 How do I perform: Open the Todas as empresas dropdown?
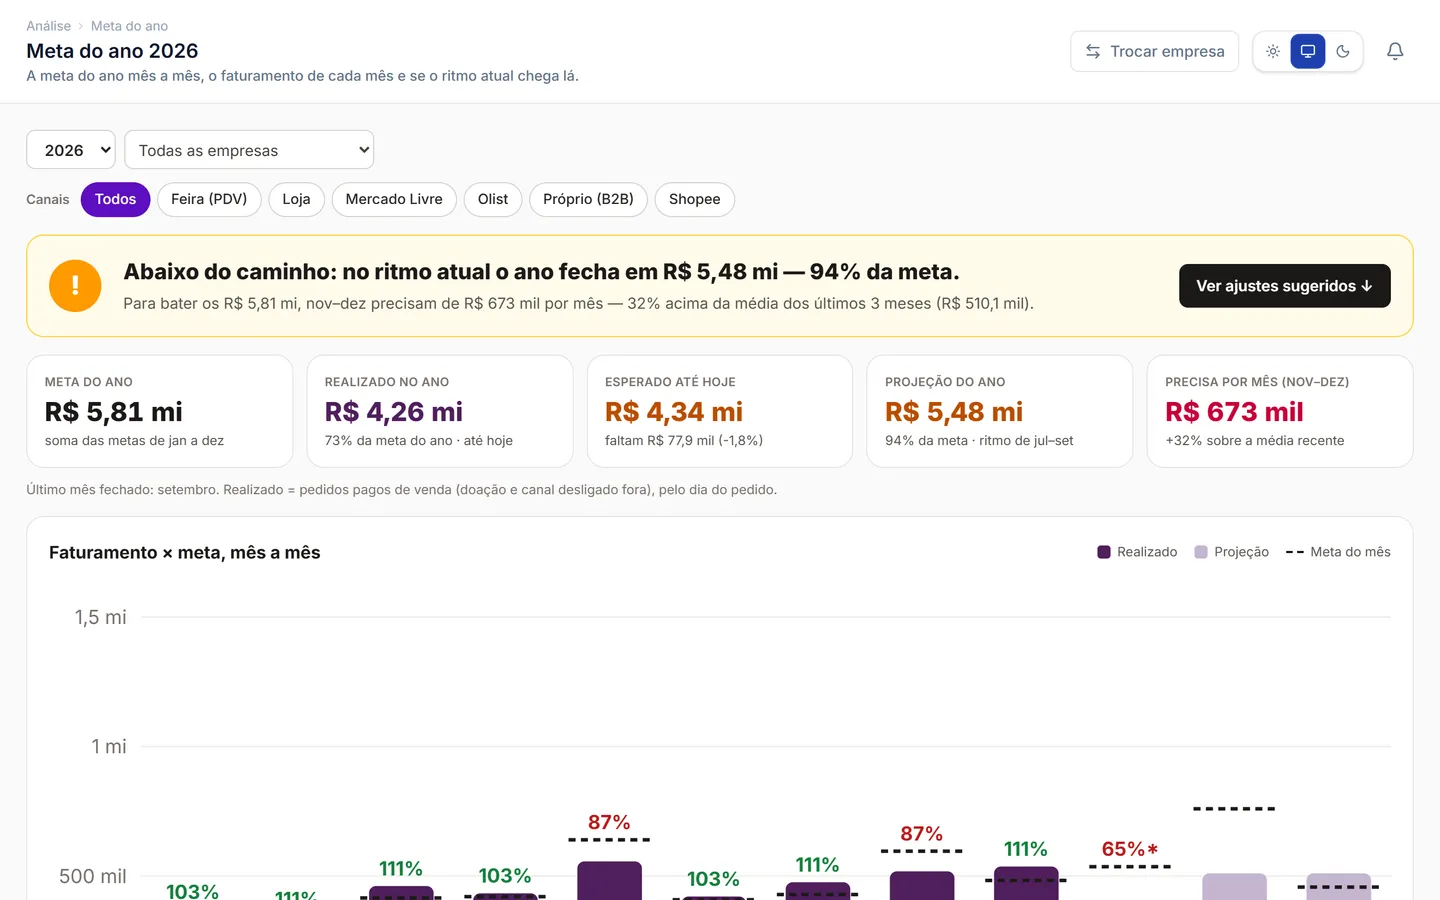pyautogui.click(x=249, y=150)
